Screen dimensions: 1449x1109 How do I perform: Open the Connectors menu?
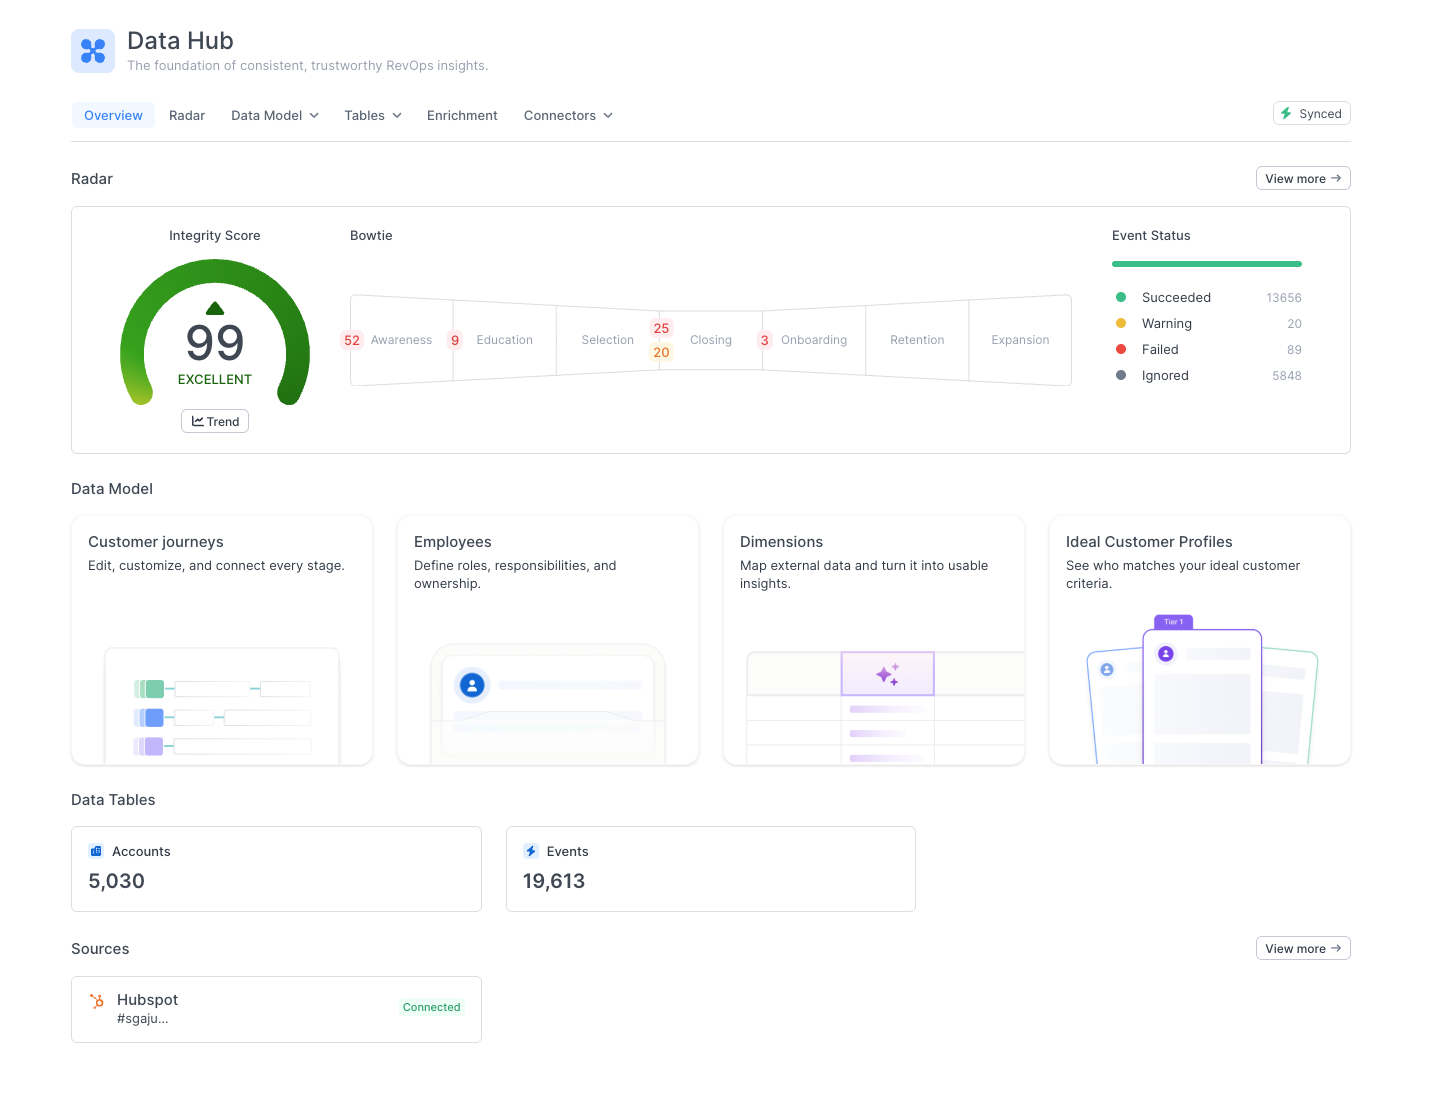pos(568,115)
